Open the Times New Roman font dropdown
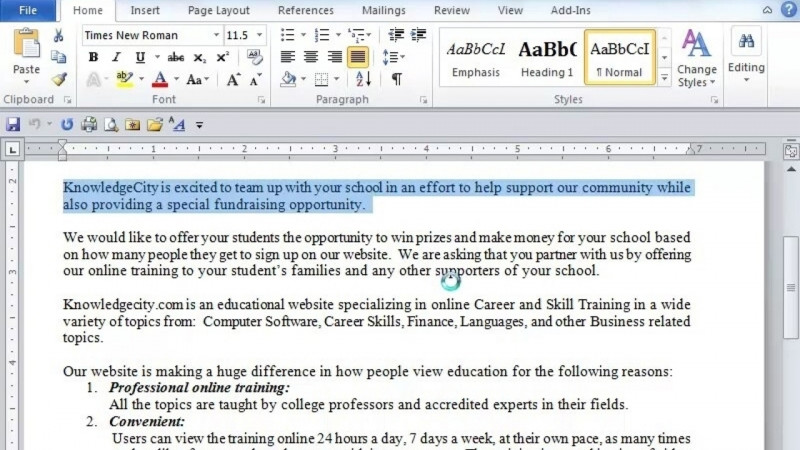800x450 pixels. pos(216,35)
